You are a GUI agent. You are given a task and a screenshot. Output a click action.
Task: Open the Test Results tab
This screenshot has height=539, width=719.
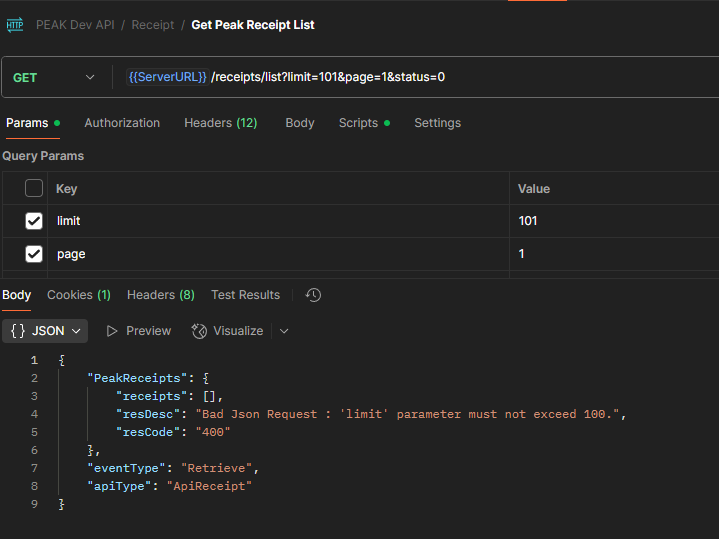(245, 295)
